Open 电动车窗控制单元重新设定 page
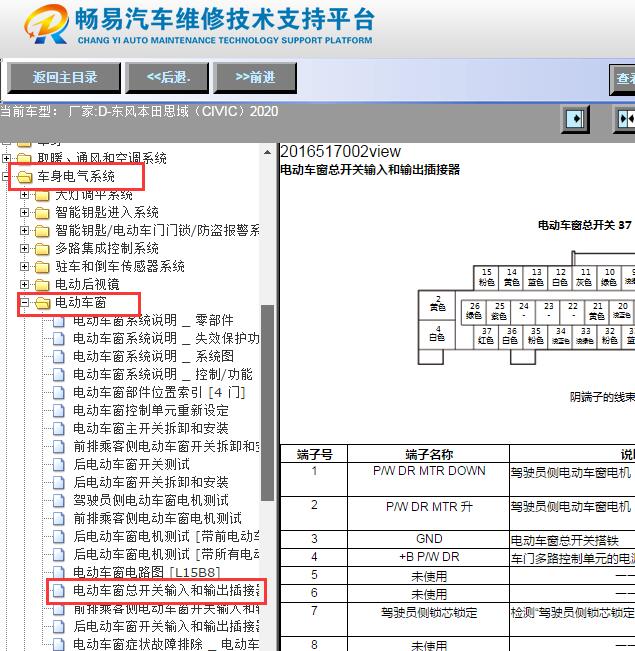This screenshot has height=651, width=635. click(x=151, y=410)
